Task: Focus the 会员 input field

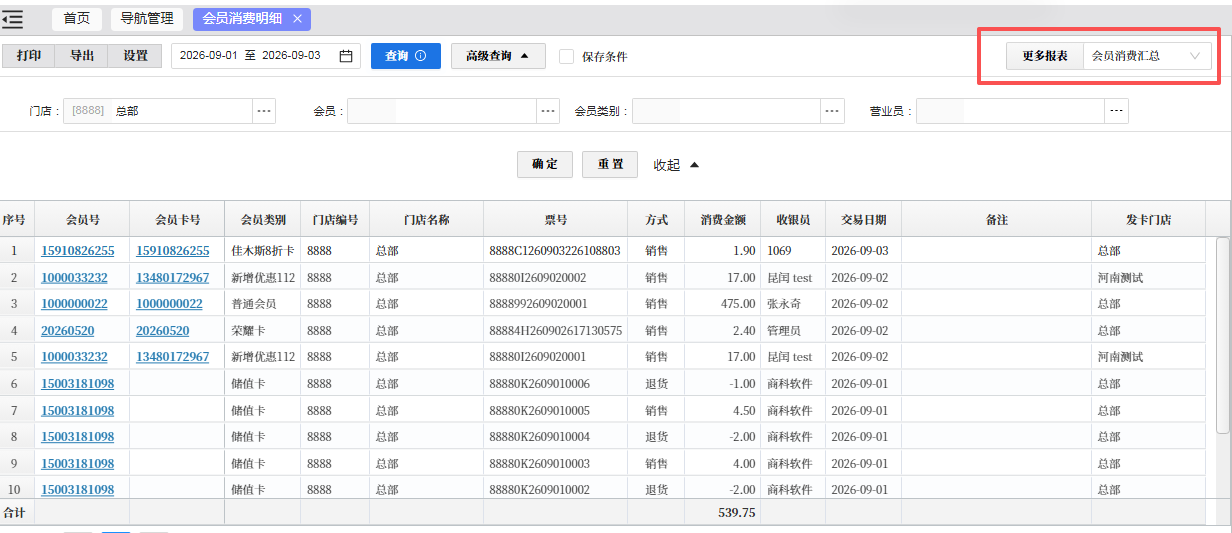Action: [442, 111]
